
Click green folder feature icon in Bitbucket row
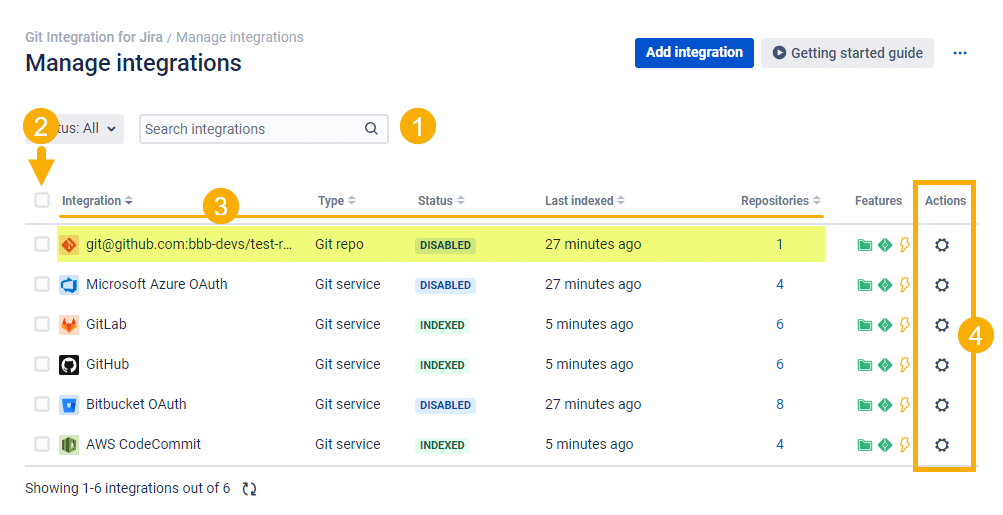[865, 405]
